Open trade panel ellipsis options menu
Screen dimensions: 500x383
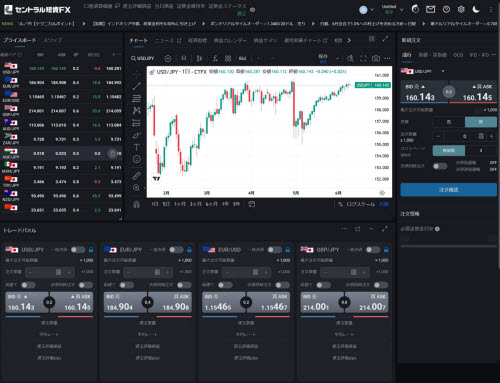pyautogui.click(x=344, y=229)
